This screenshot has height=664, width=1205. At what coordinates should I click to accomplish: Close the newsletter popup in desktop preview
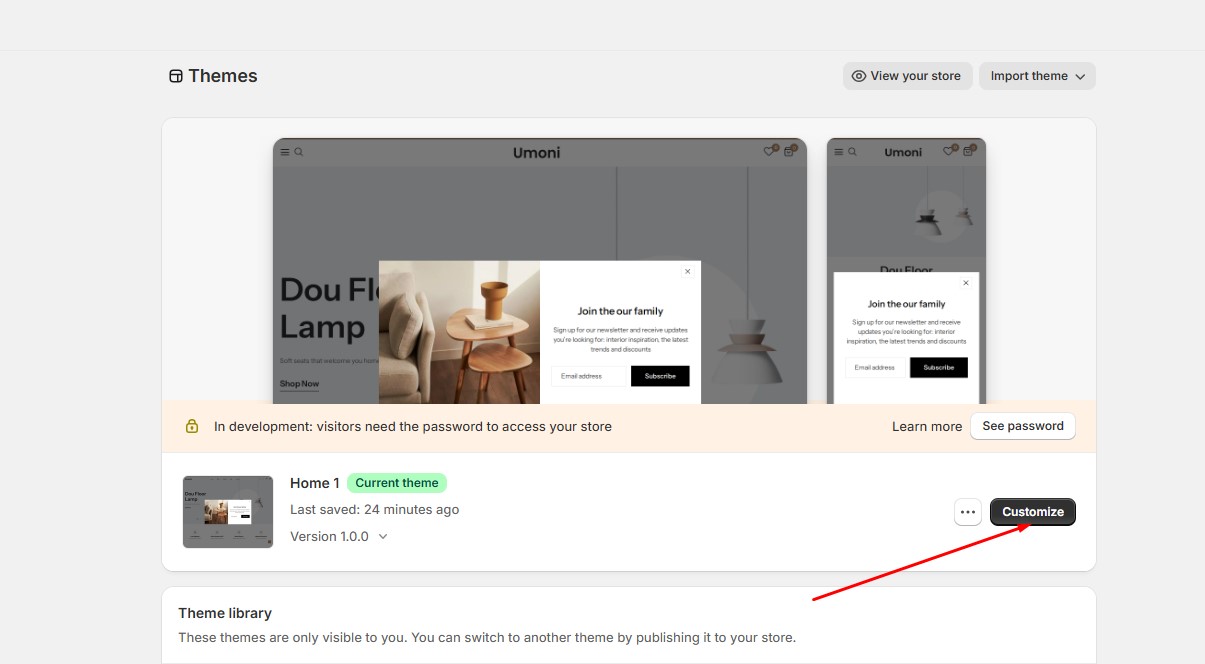click(x=687, y=271)
